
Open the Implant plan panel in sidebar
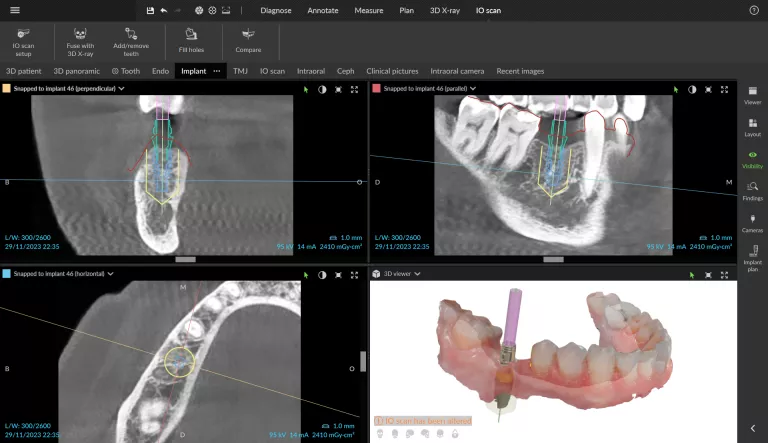coord(752,258)
